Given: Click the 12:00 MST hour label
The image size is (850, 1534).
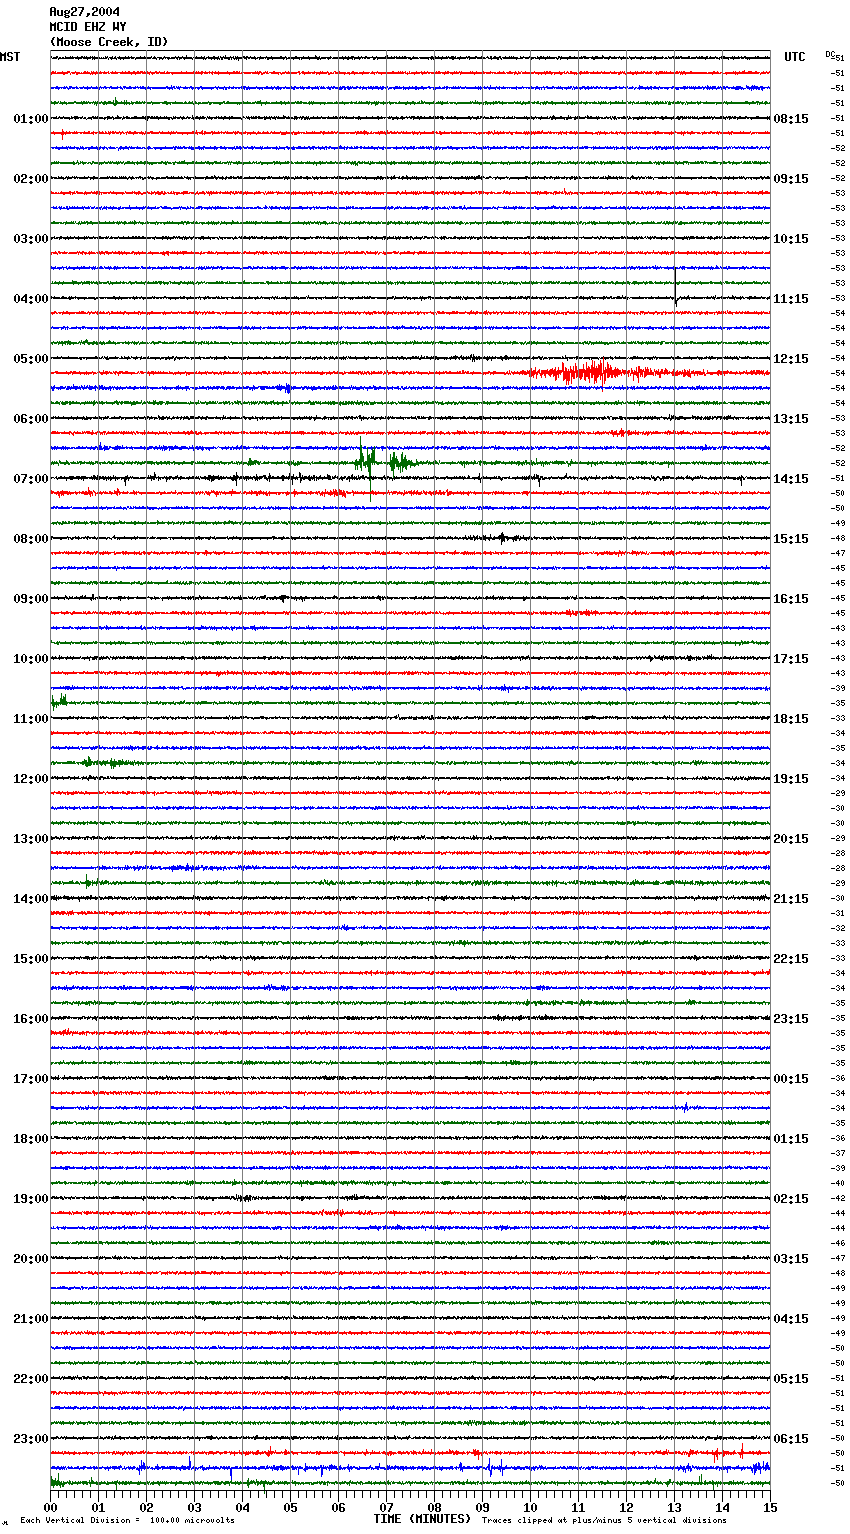Looking at the screenshot, I should click(x=31, y=779).
